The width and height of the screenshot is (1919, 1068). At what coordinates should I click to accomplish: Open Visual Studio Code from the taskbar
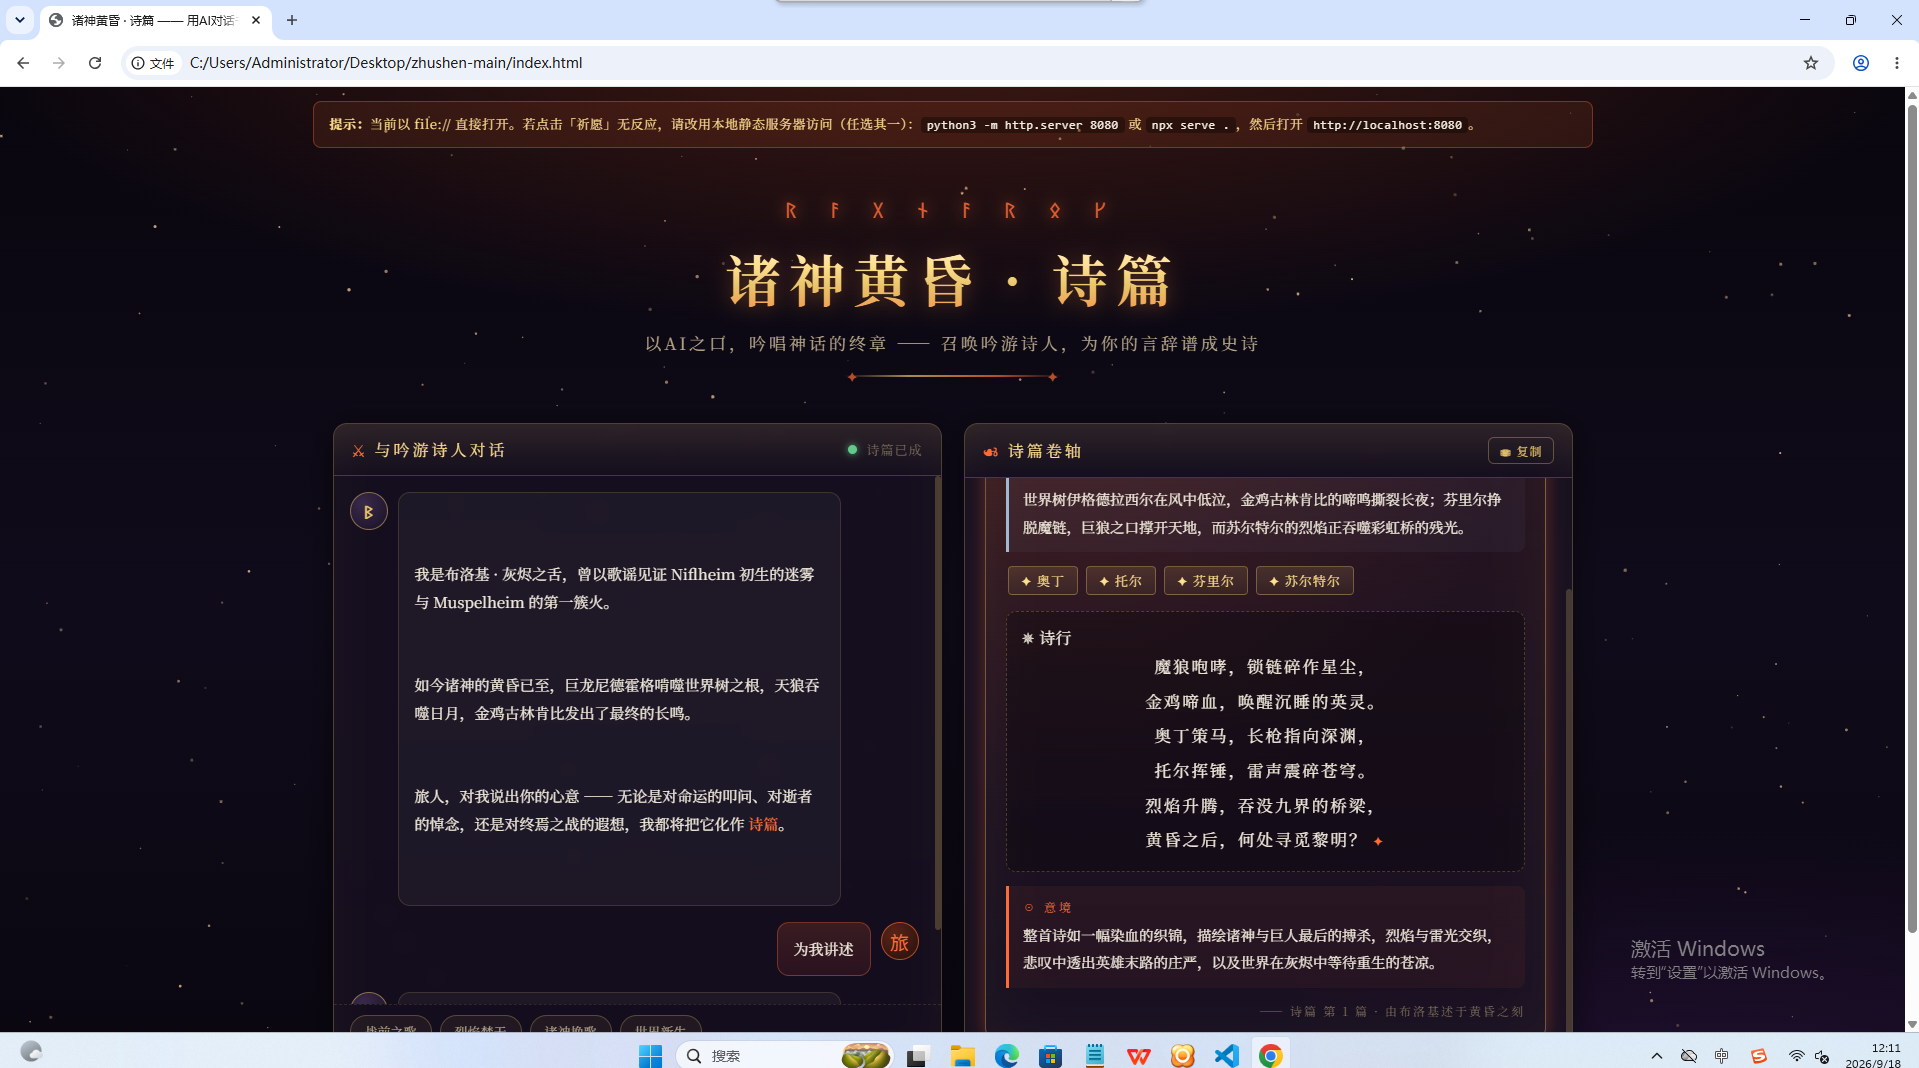(1226, 1056)
